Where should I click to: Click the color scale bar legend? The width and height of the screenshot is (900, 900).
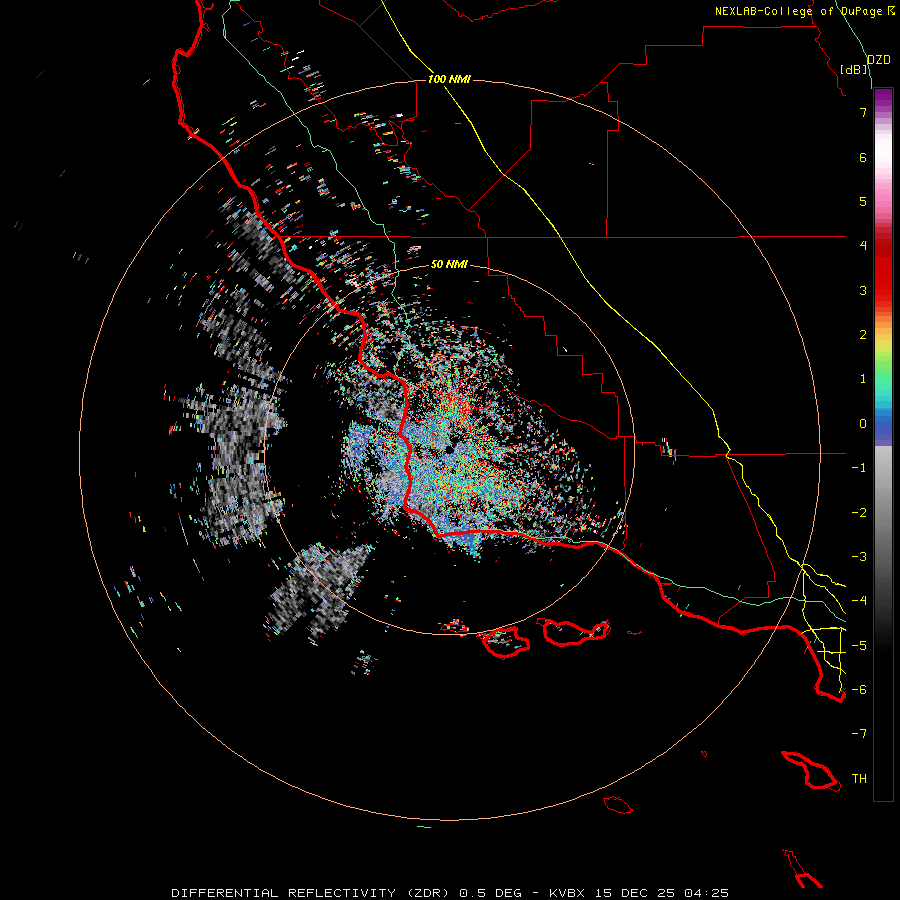click(x=883, y=444)
